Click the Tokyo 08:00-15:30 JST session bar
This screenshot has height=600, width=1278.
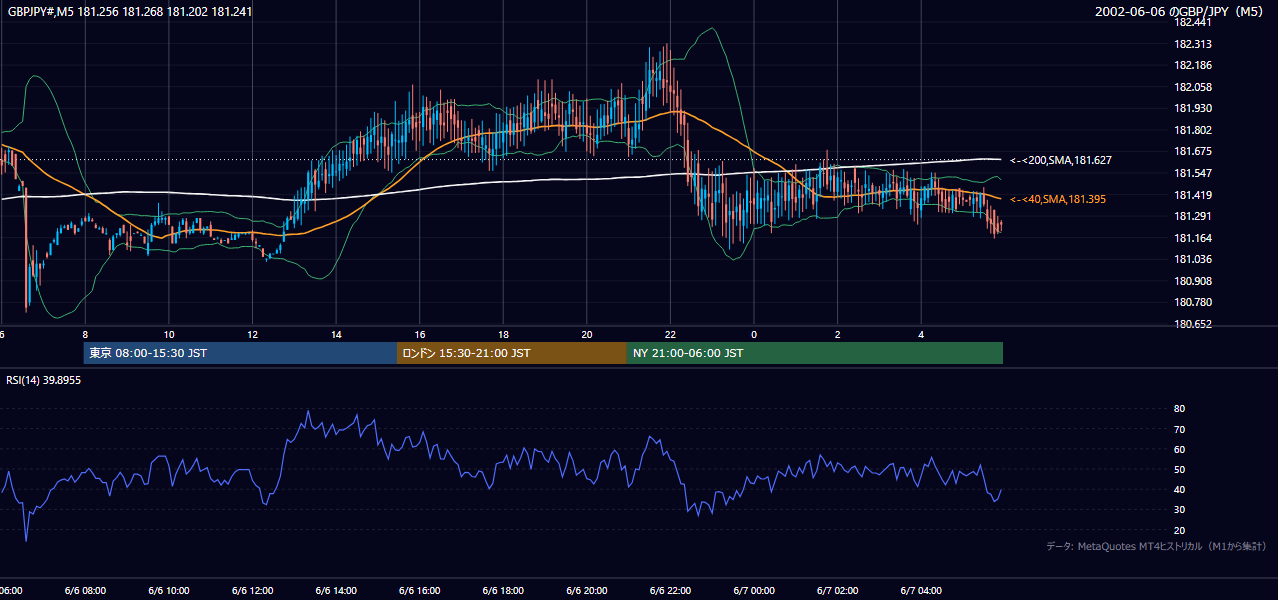241,353
